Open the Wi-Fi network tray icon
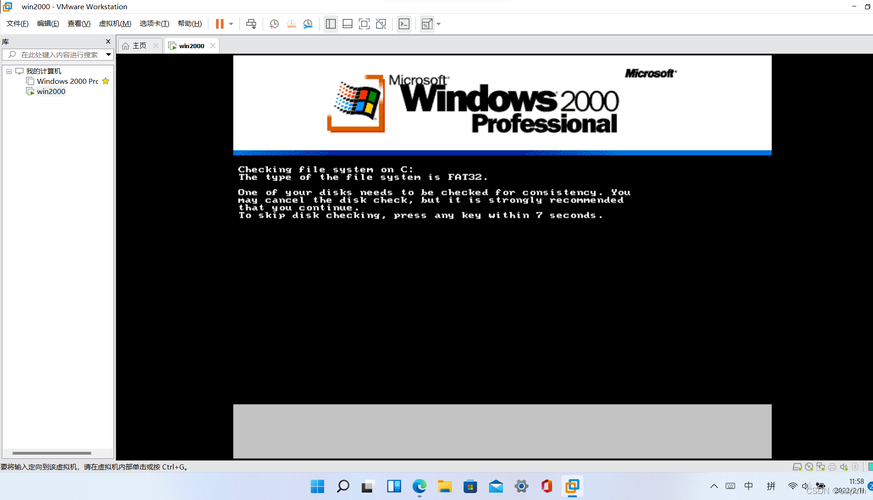 click(x=792, y=486)
